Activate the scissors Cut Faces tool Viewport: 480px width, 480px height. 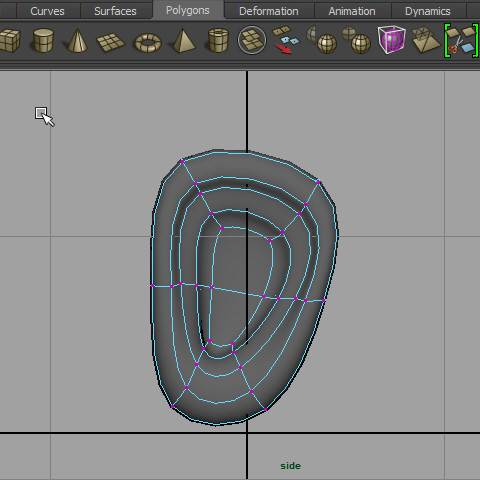tap(462, 41)
